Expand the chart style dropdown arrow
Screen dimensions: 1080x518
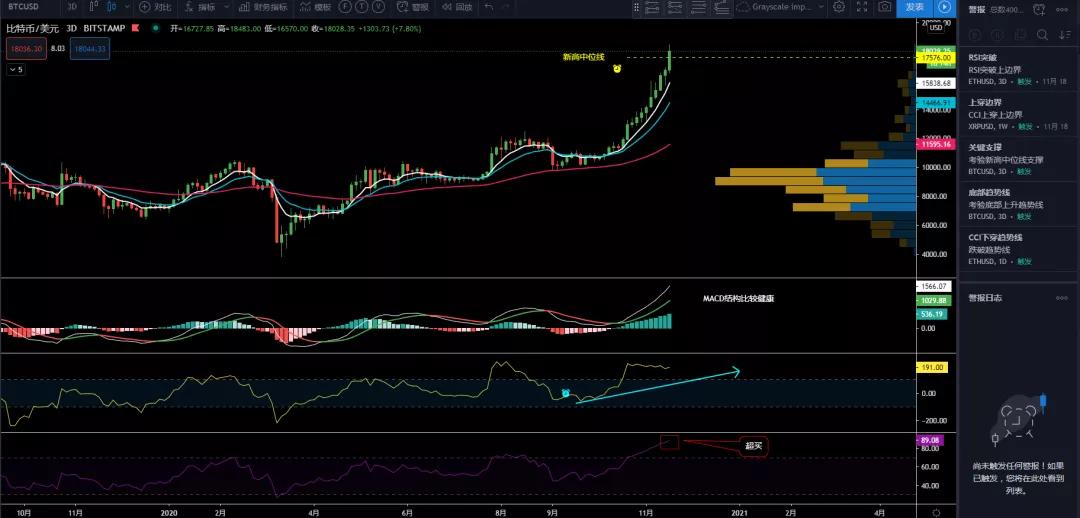click(x=126, y=7)
